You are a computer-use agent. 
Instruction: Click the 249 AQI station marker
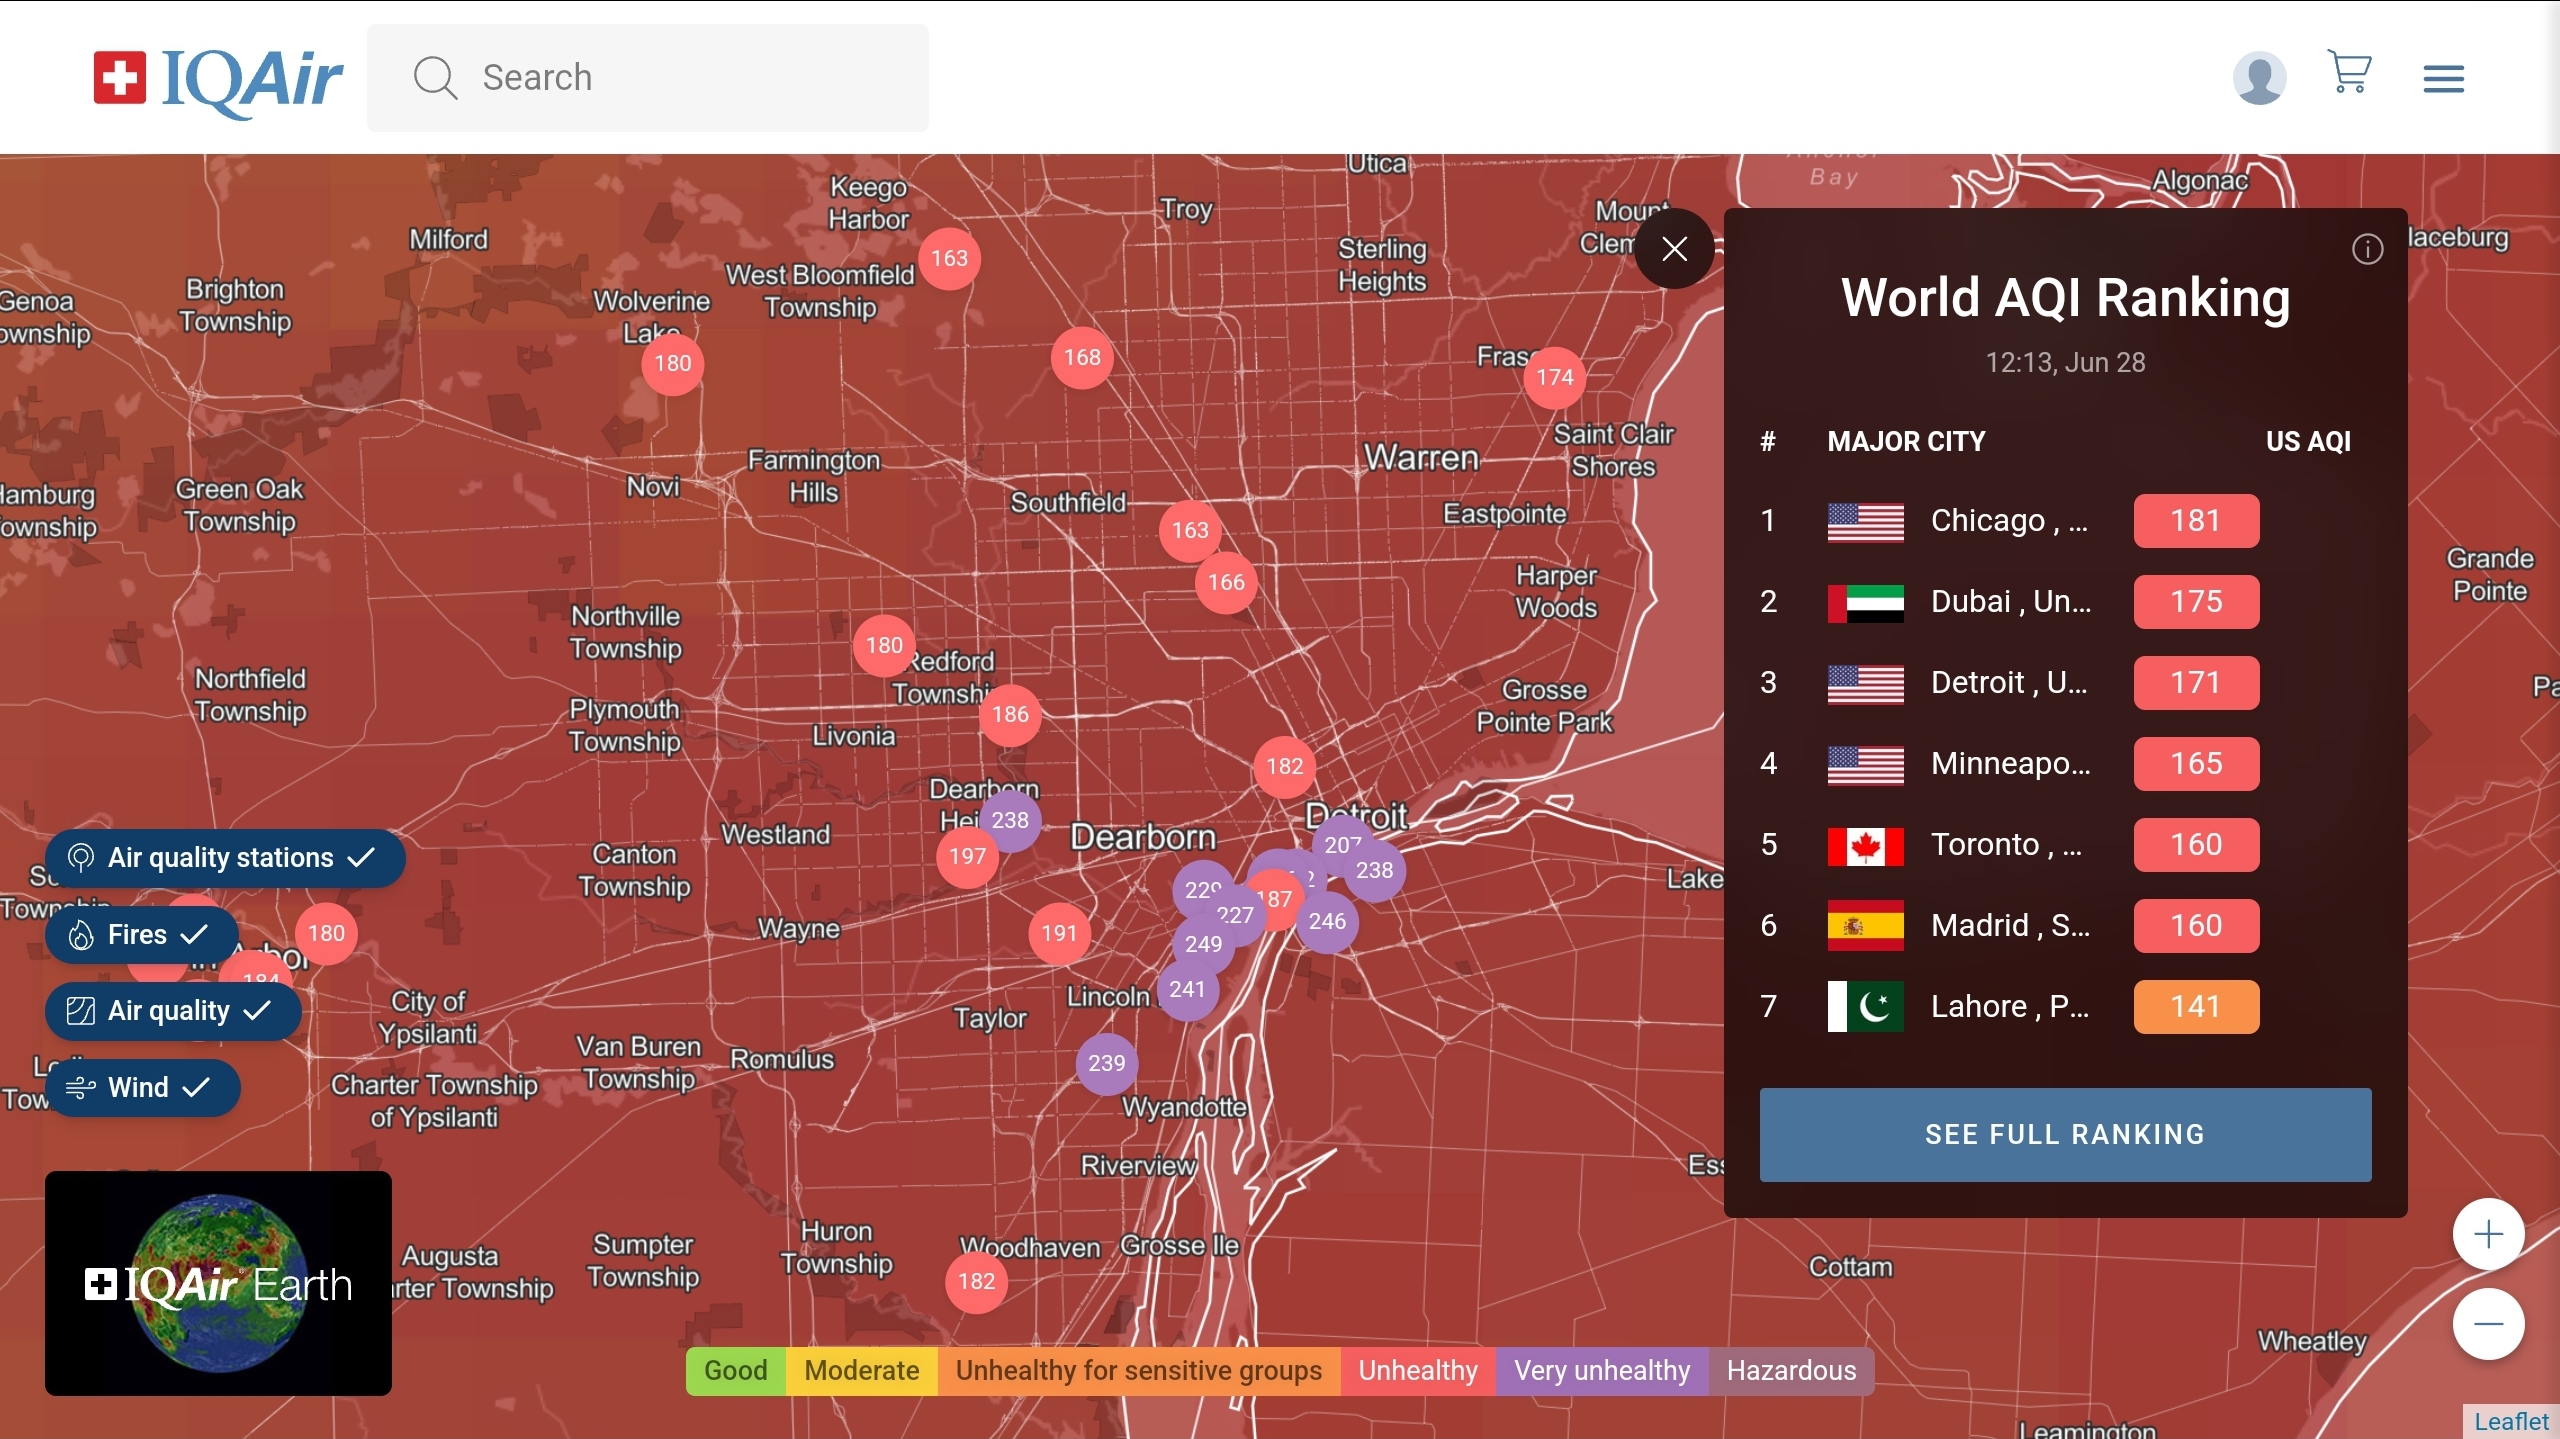click(x=1202, y=945)
